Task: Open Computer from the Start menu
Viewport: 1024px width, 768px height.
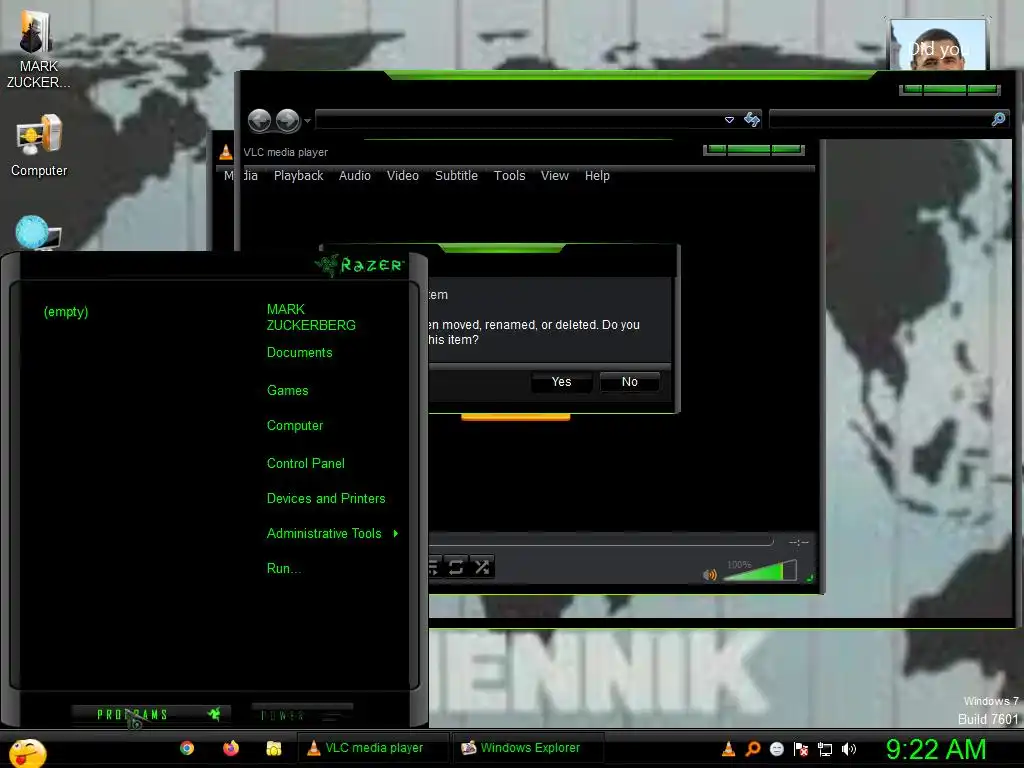Action: [x=295, y=426]
